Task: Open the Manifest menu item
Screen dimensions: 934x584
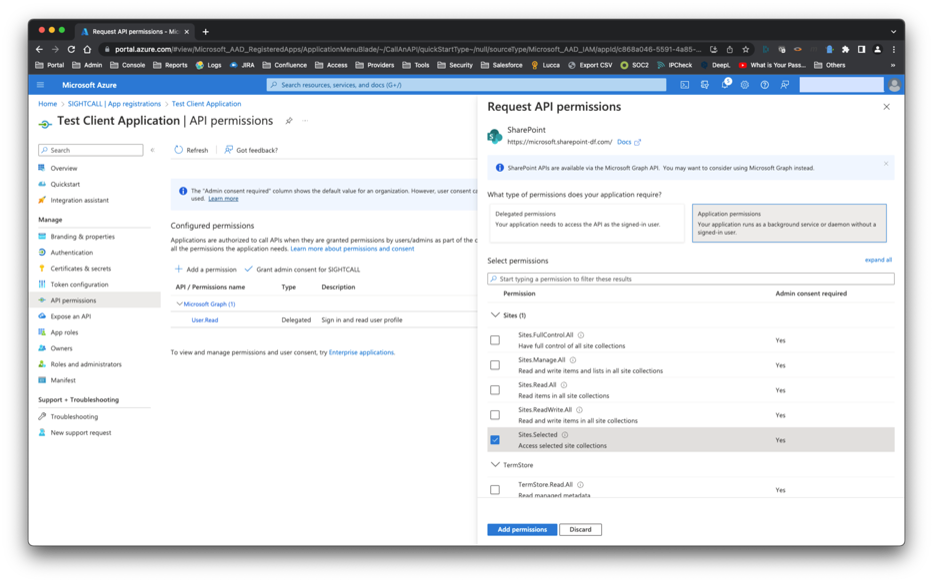Action: point(63,380)
